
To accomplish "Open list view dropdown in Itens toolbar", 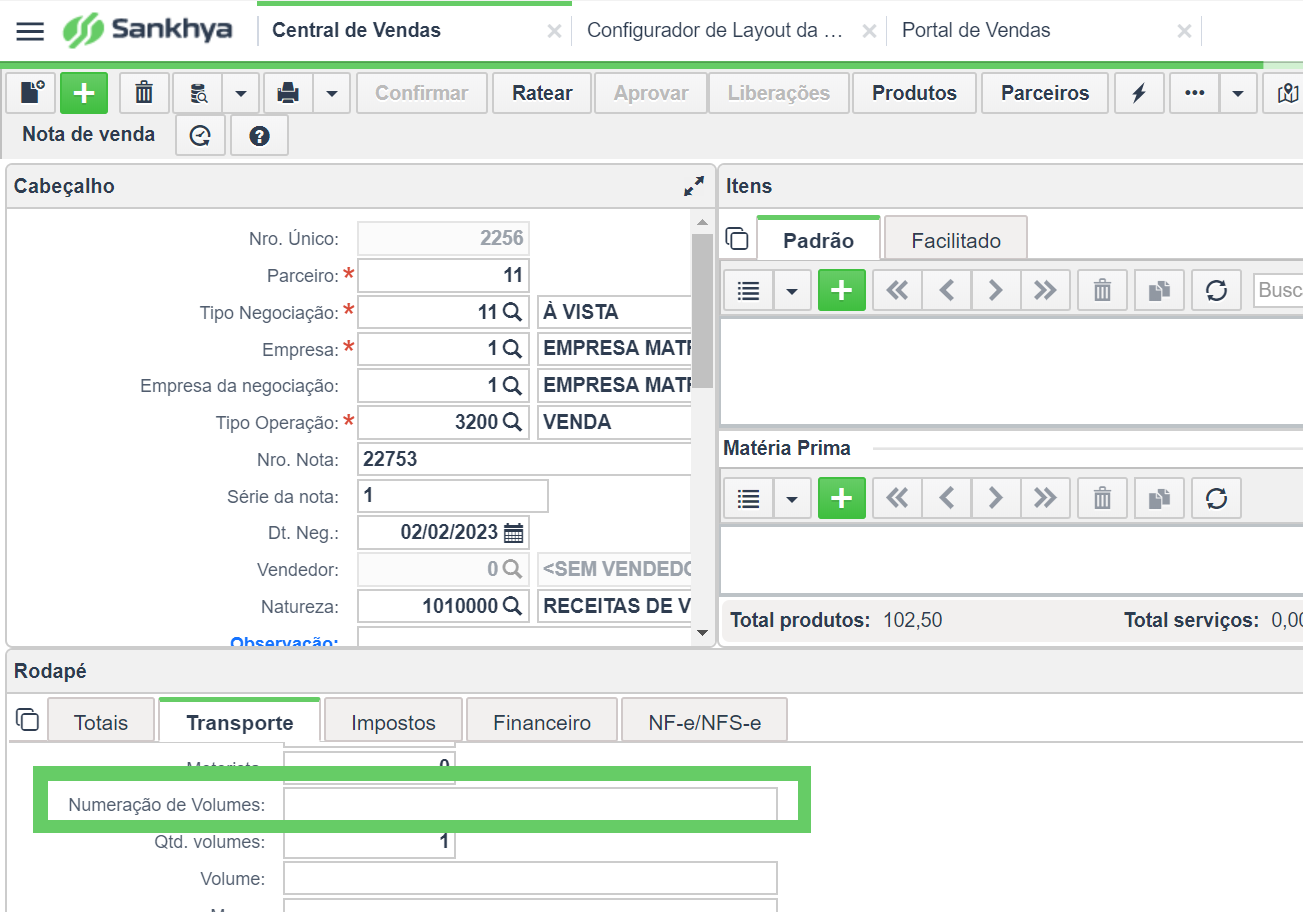I will coord(792,290).
